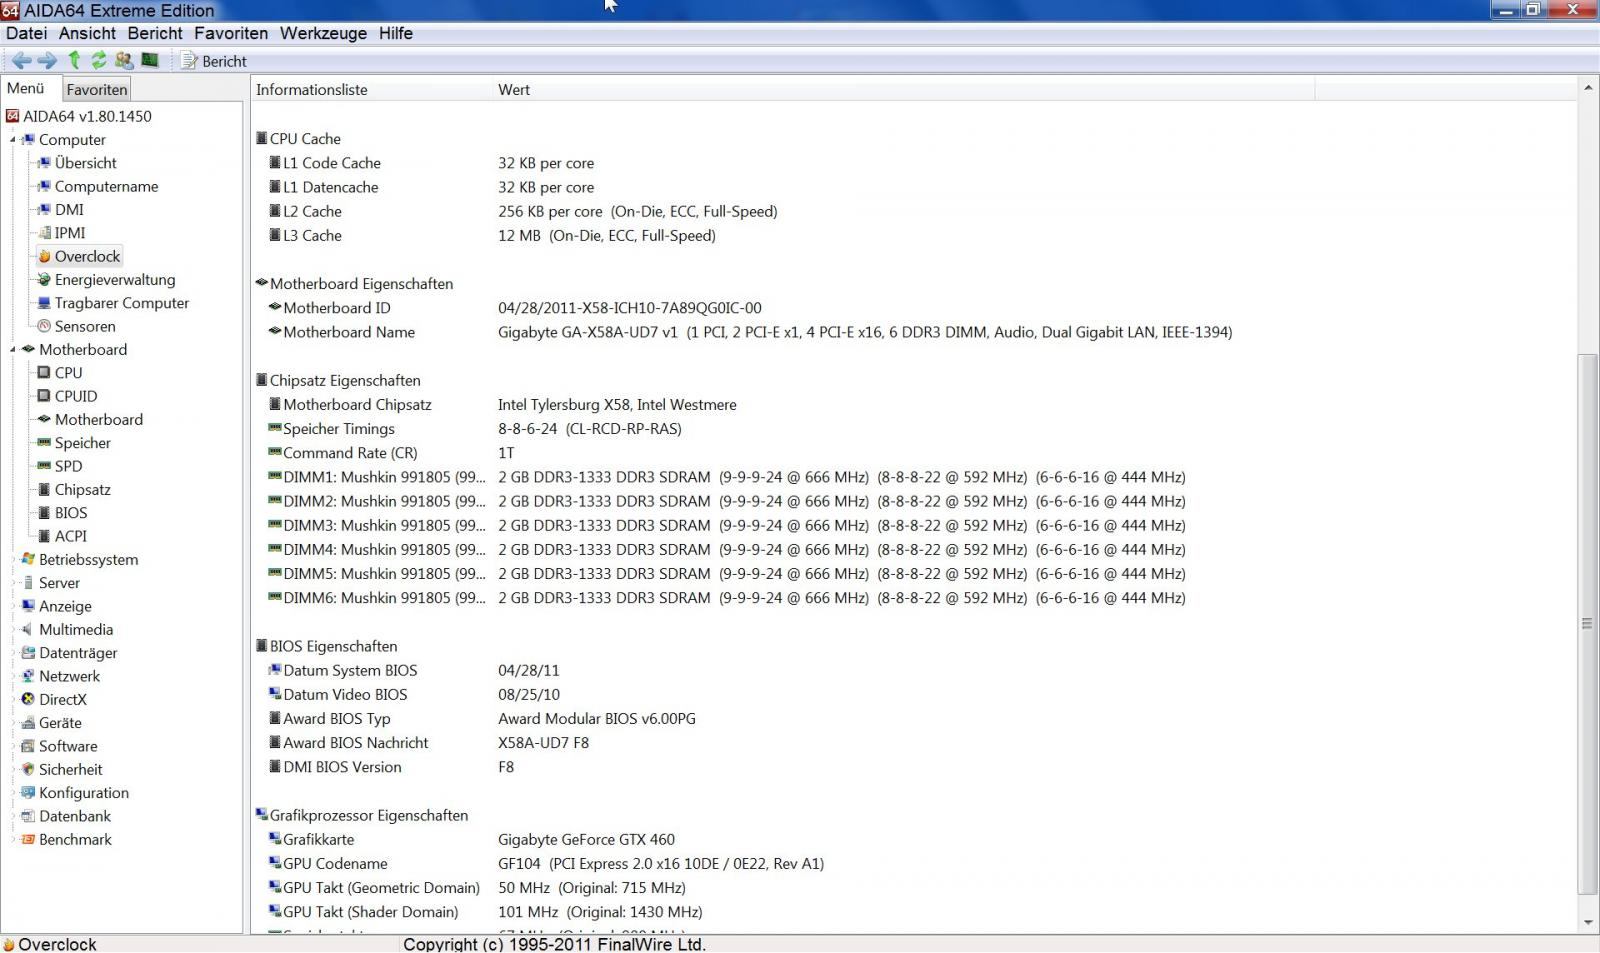This screenshot has width=1600, height=953.
Task: Open Motherboard sub-item under Motherboard node
Action: (x=98, y=420)
